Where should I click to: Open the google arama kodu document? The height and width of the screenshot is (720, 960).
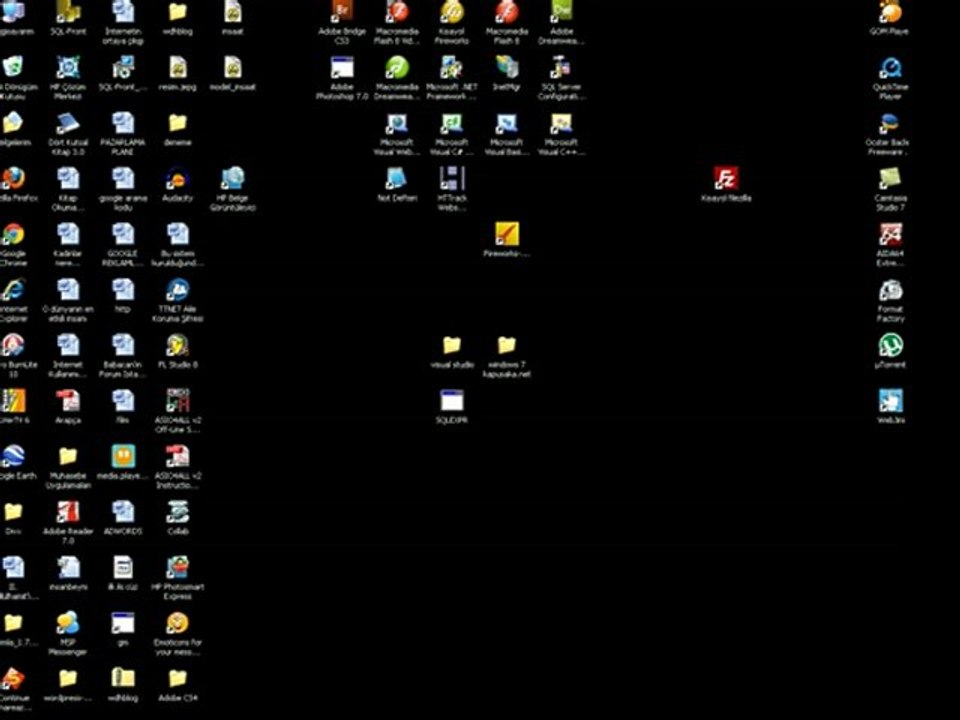pos(122,178)
